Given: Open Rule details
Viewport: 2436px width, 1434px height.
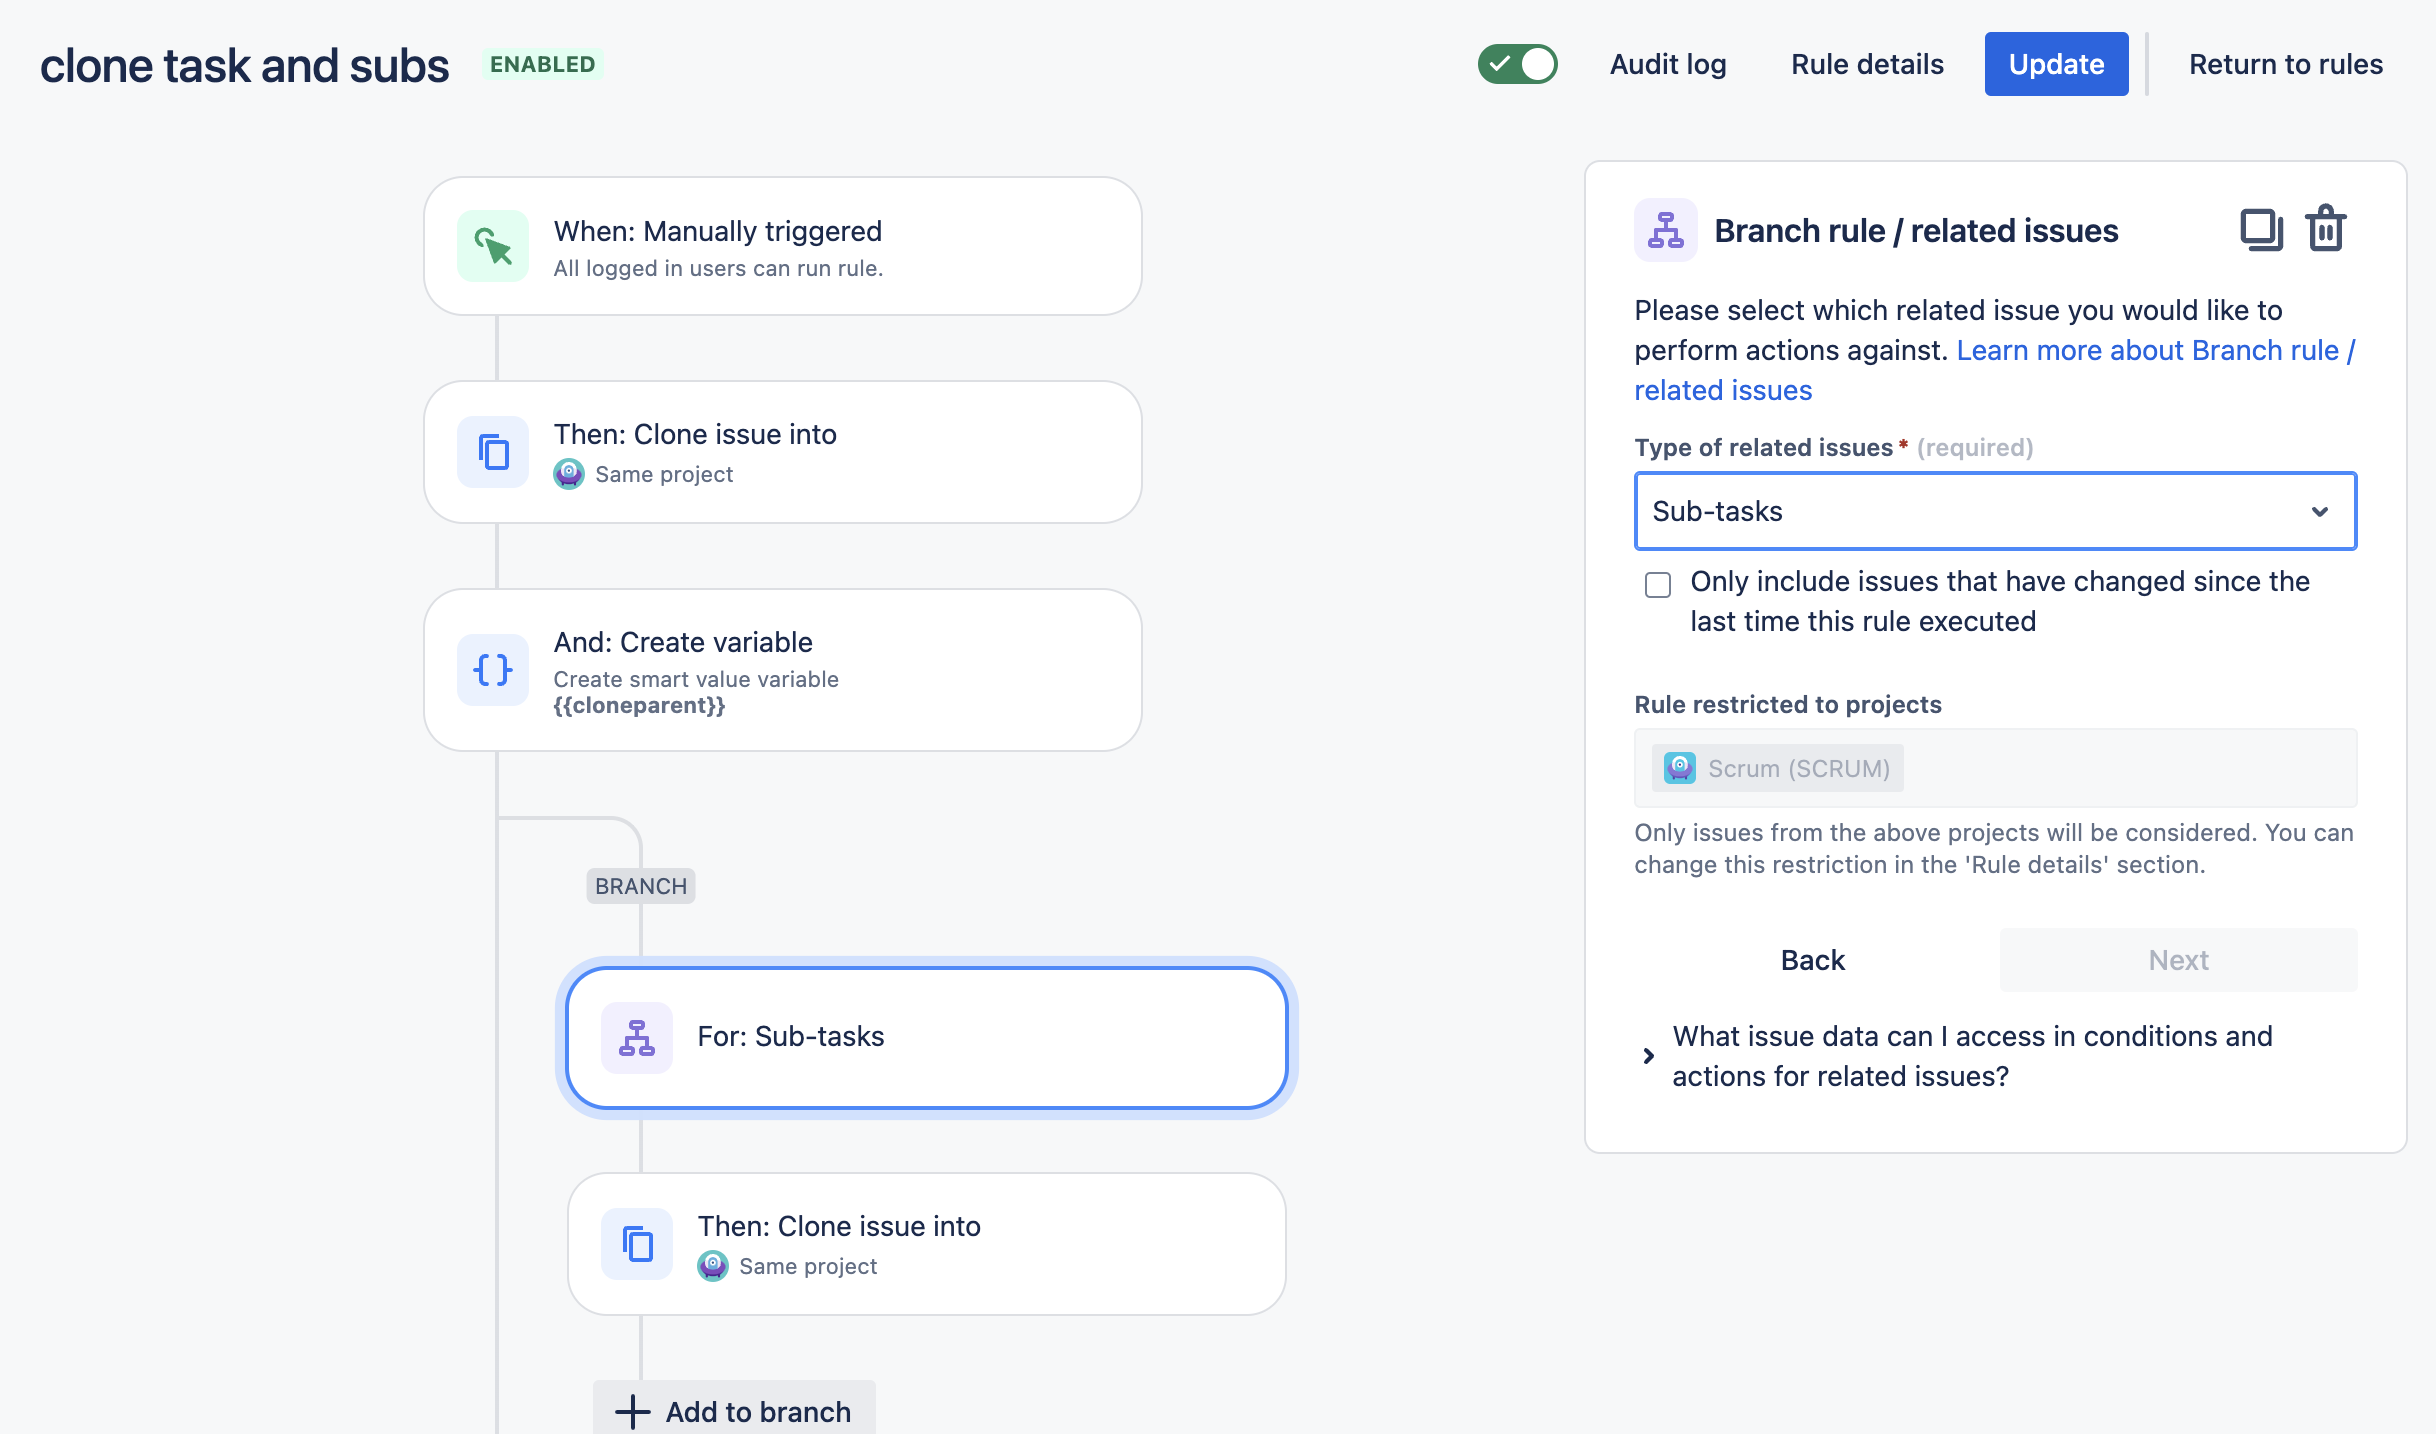Looking at the screenshot, I should point(1867,64).
